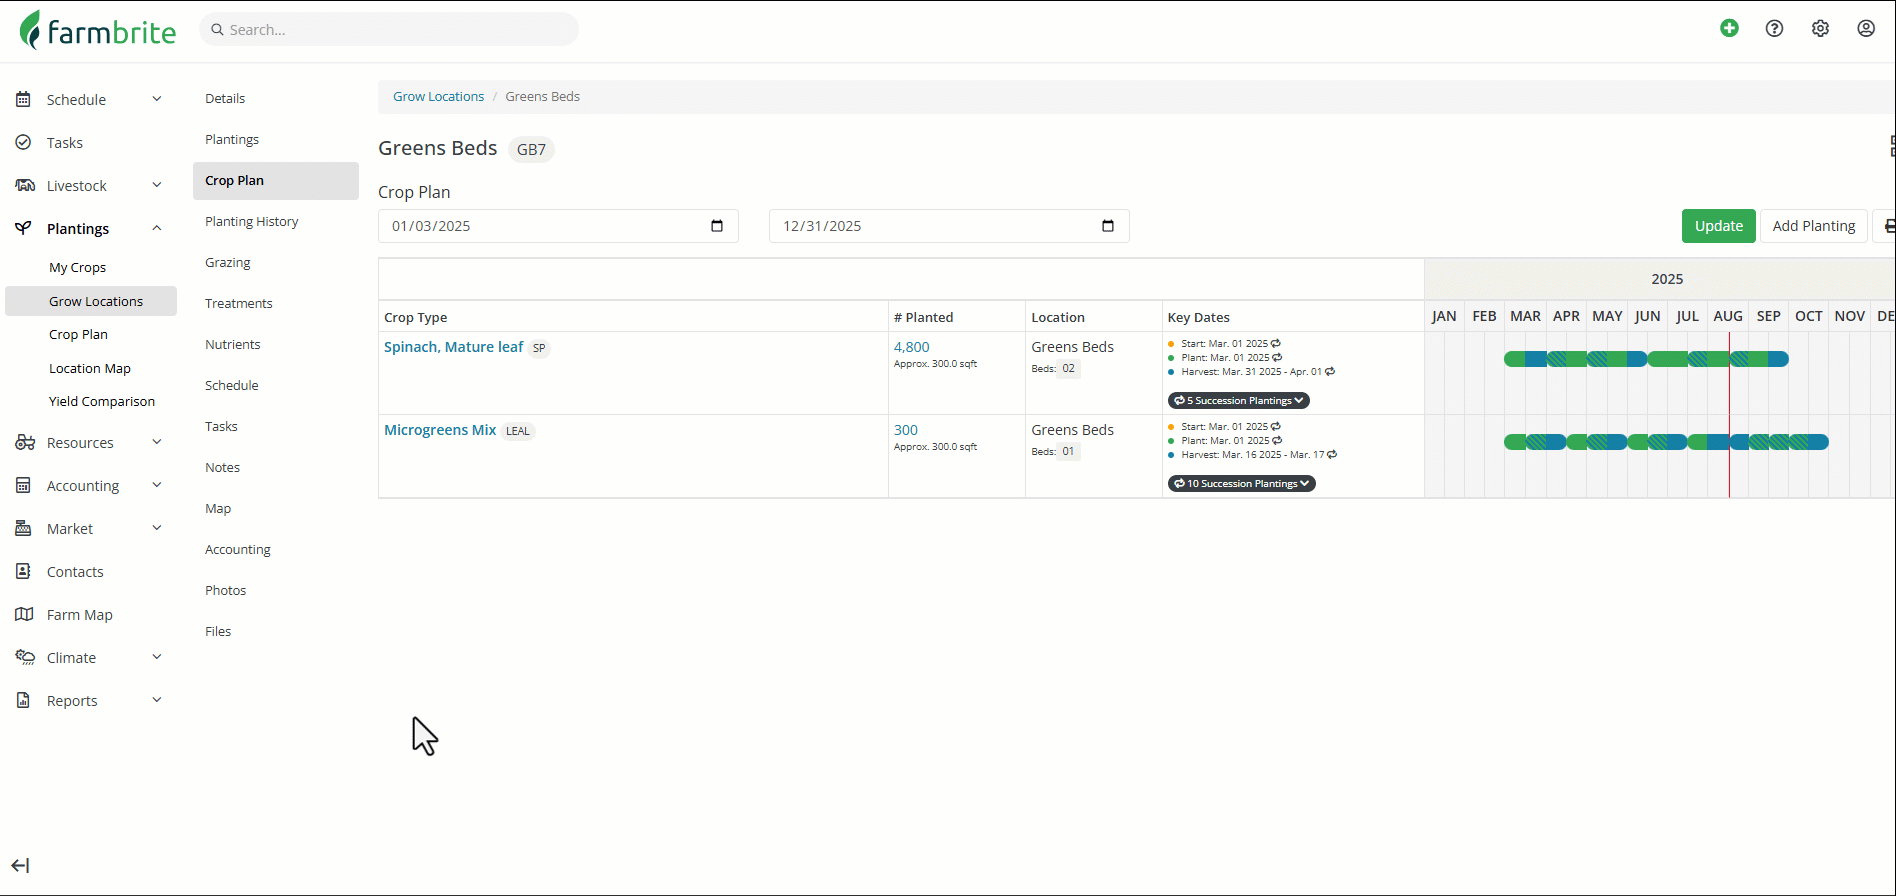Click the recurrence icon beside Microgreens Harvest date
Viewport: 1896px width, 896px height.
tap(1332, 454)
